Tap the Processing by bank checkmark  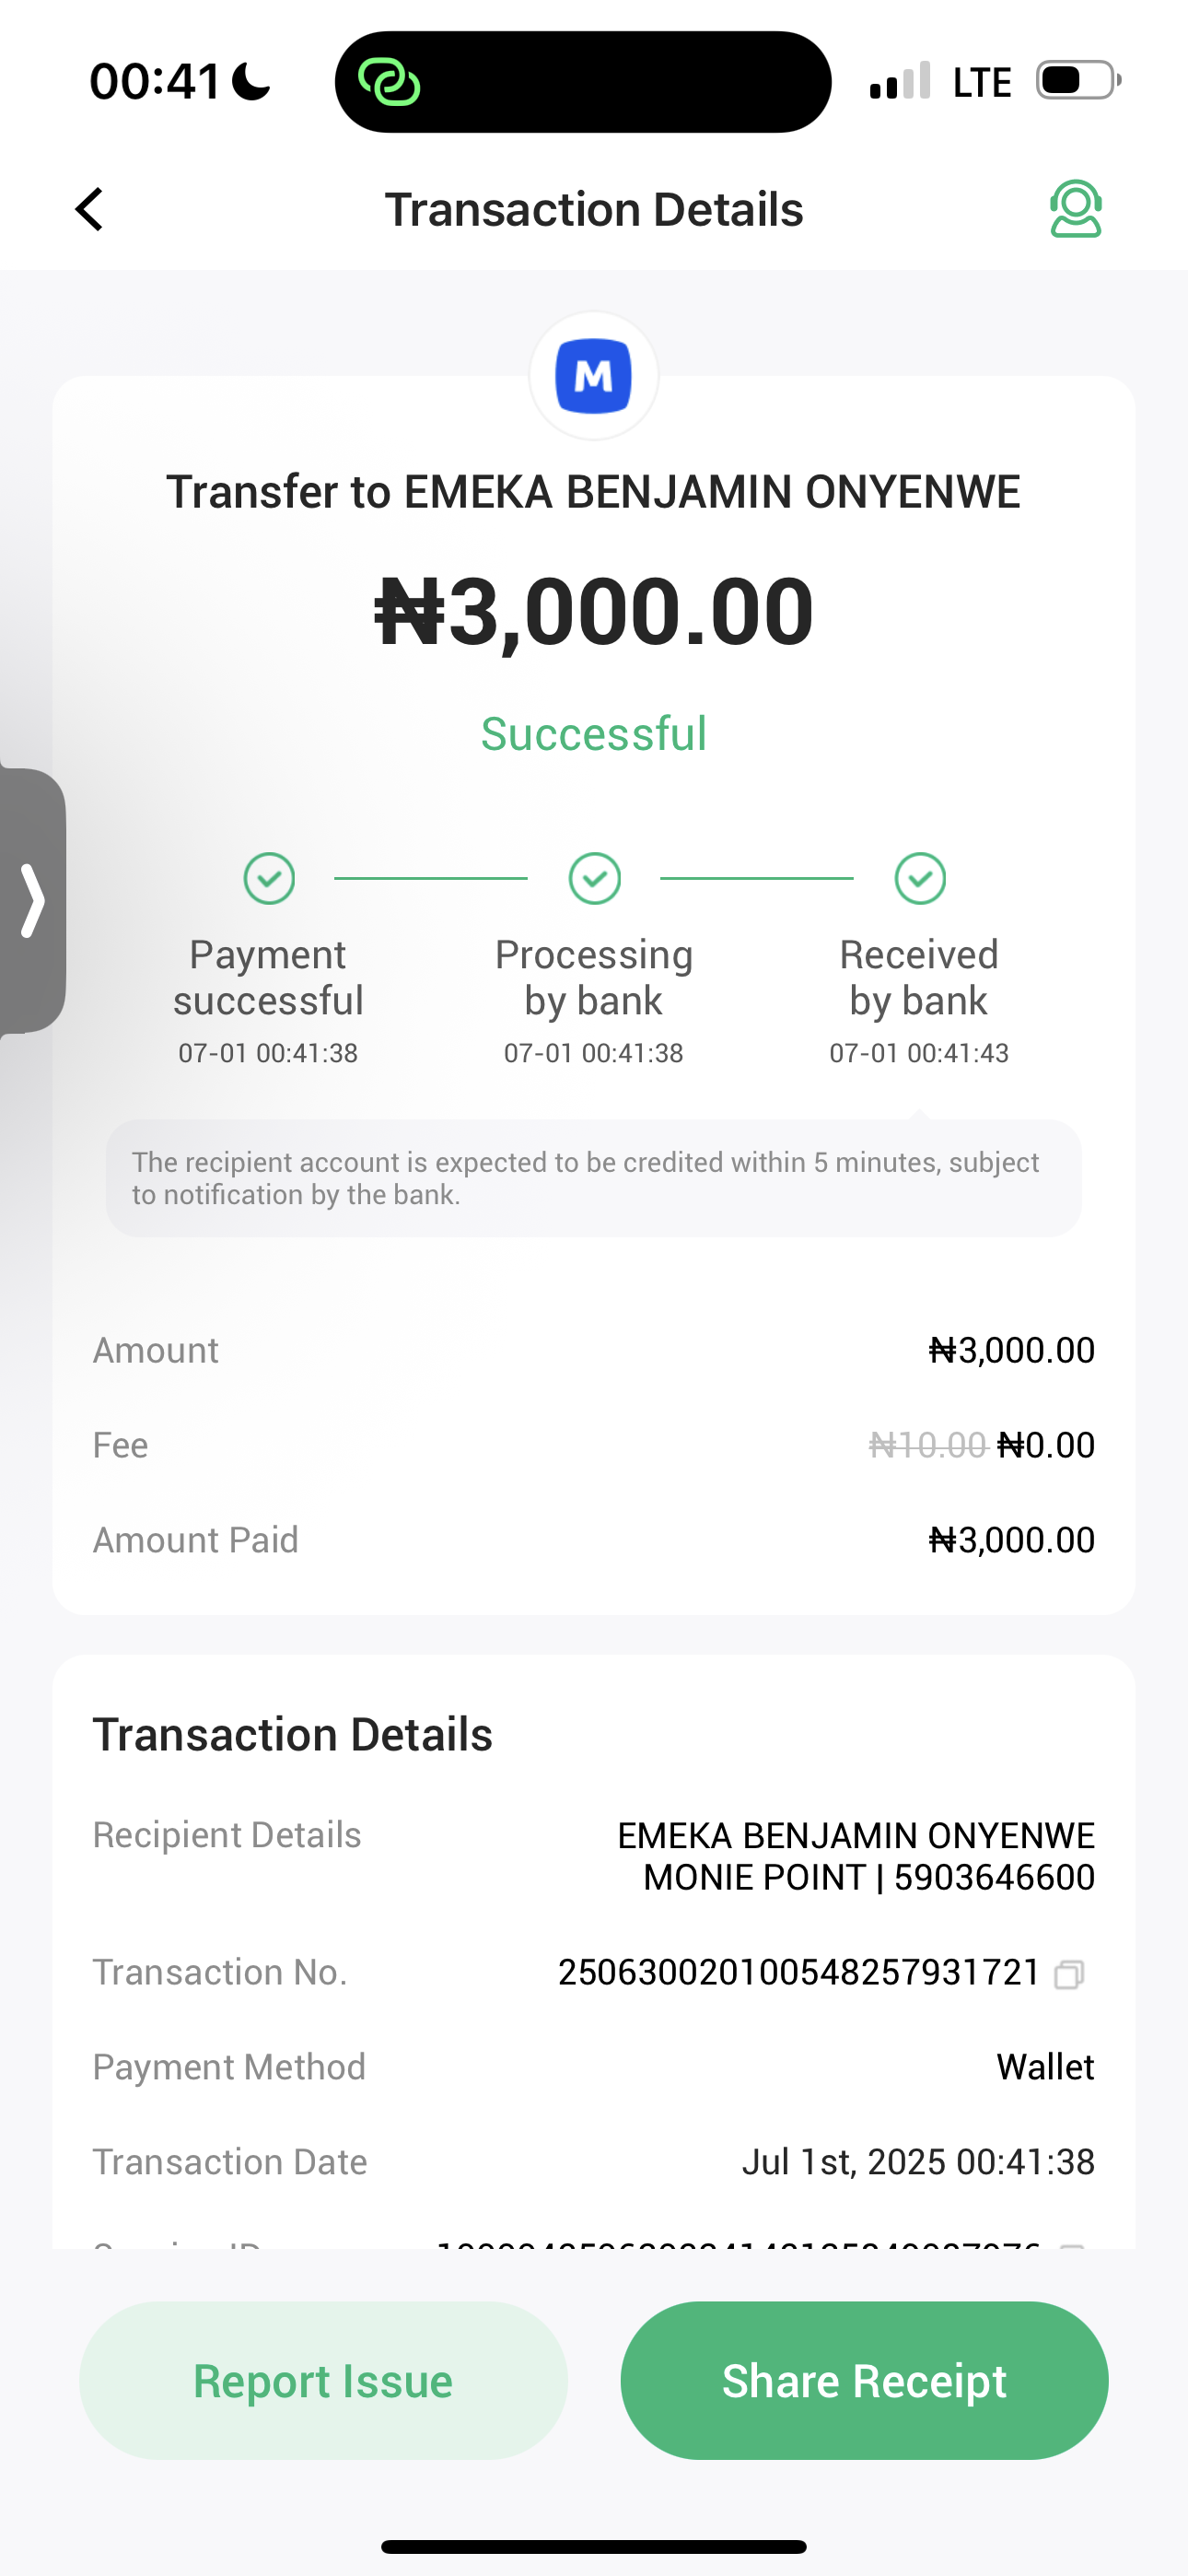point(594,878)
